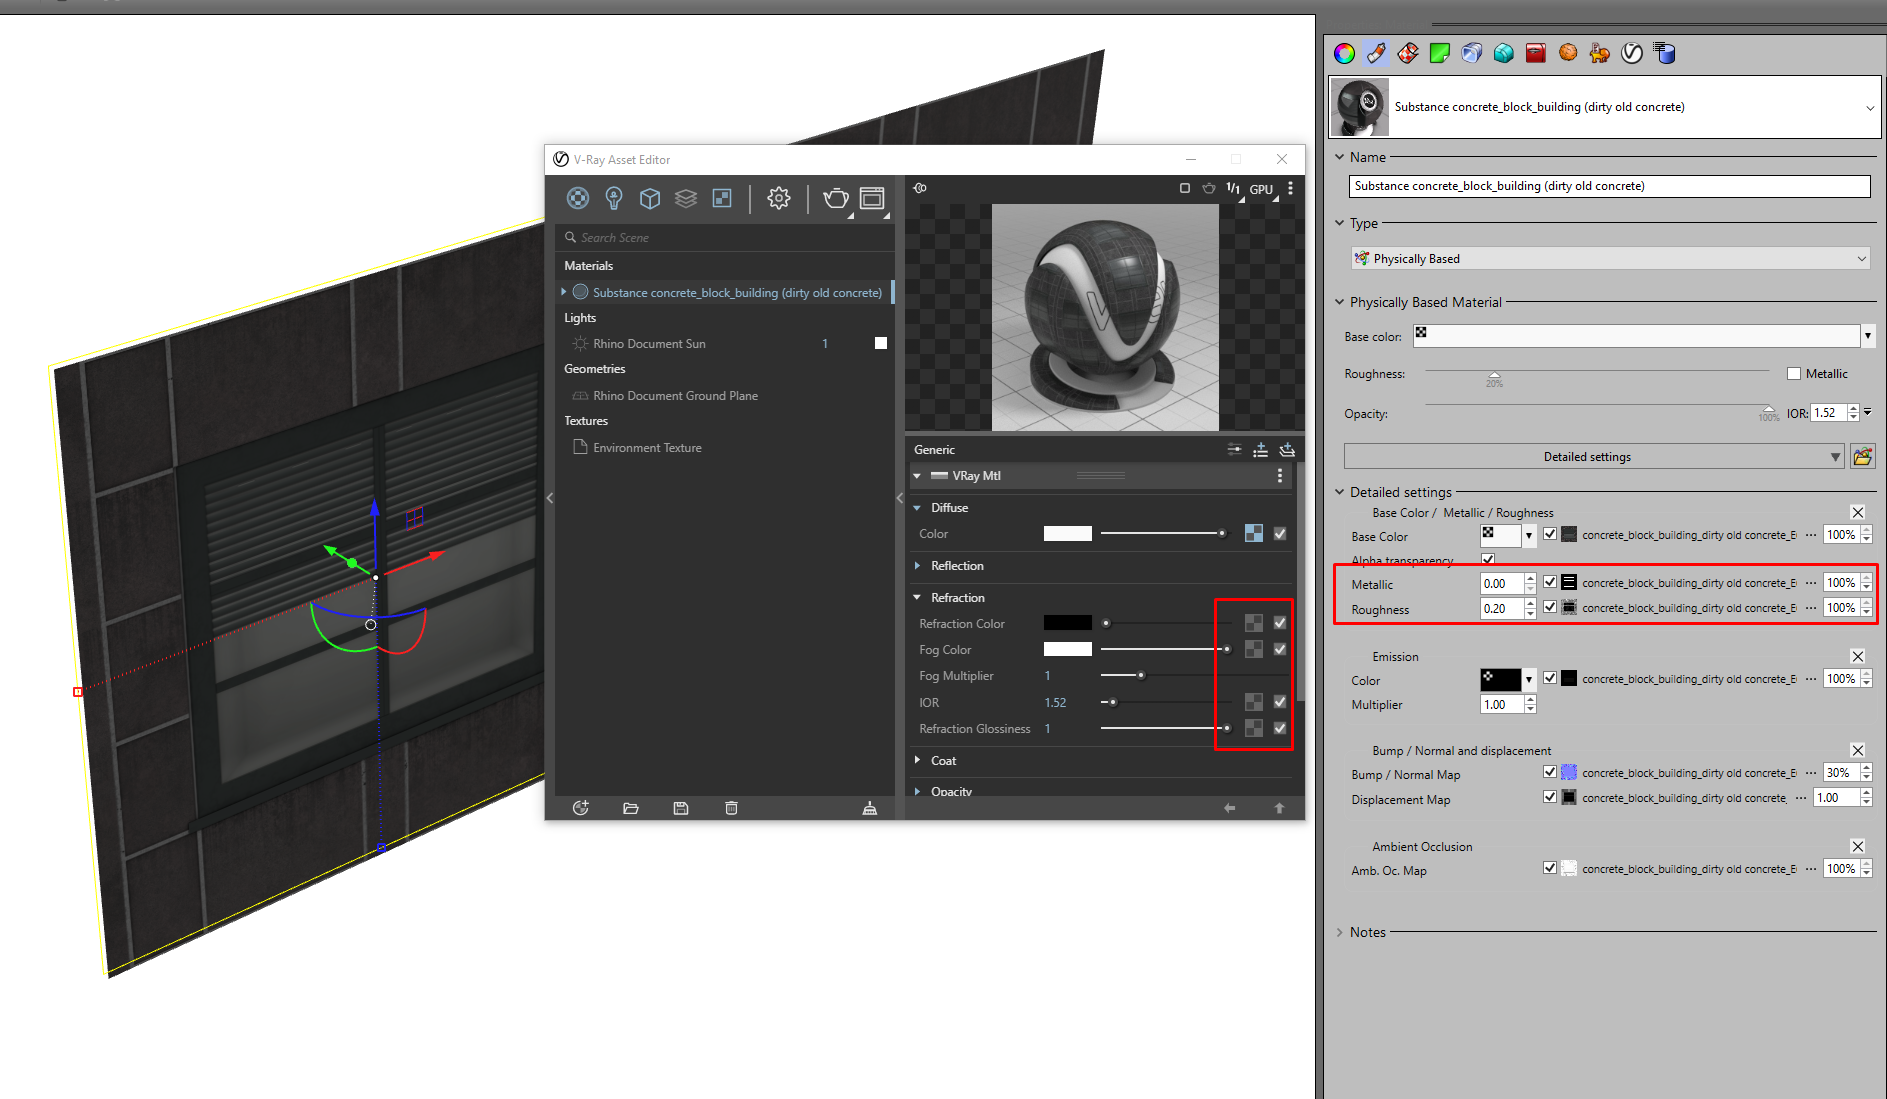Click the Add Attribute icon in Generic header
The image size is (1887, 1099).
pyautogui.click(x=1260, y=450)
